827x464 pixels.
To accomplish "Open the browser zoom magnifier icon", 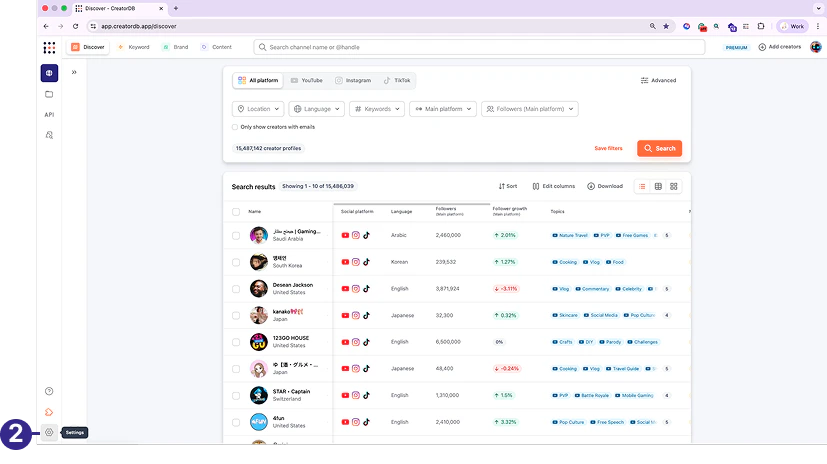I will pyautogui.click(x=652, y=26).
